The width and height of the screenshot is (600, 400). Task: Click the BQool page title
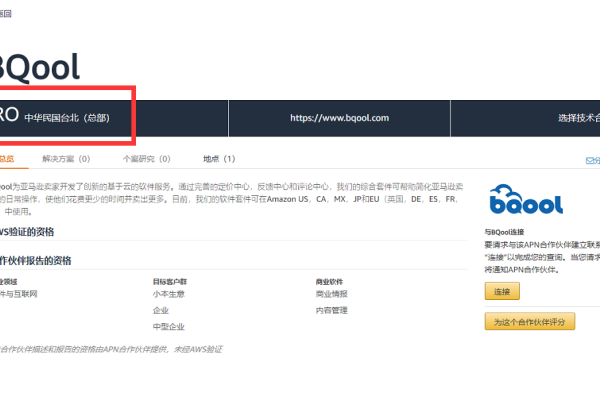click(38, 67)
